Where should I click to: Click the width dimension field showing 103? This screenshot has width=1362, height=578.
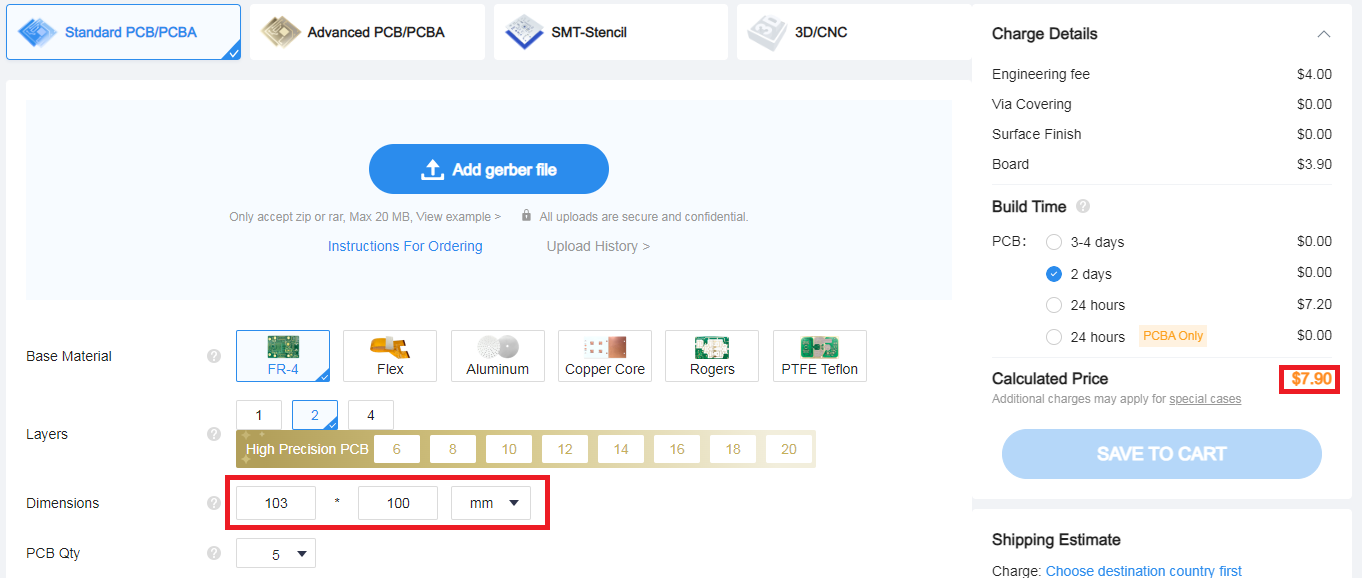point(276,503)
